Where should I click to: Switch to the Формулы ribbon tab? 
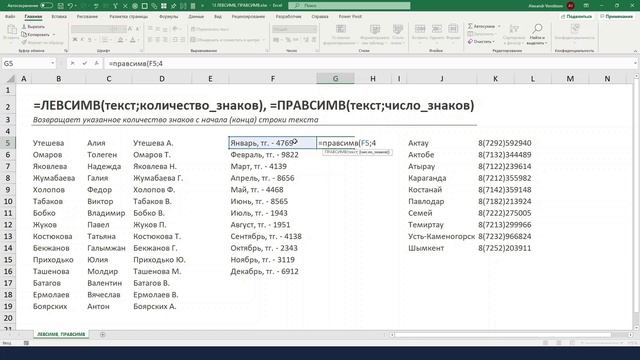pos(169,17)
